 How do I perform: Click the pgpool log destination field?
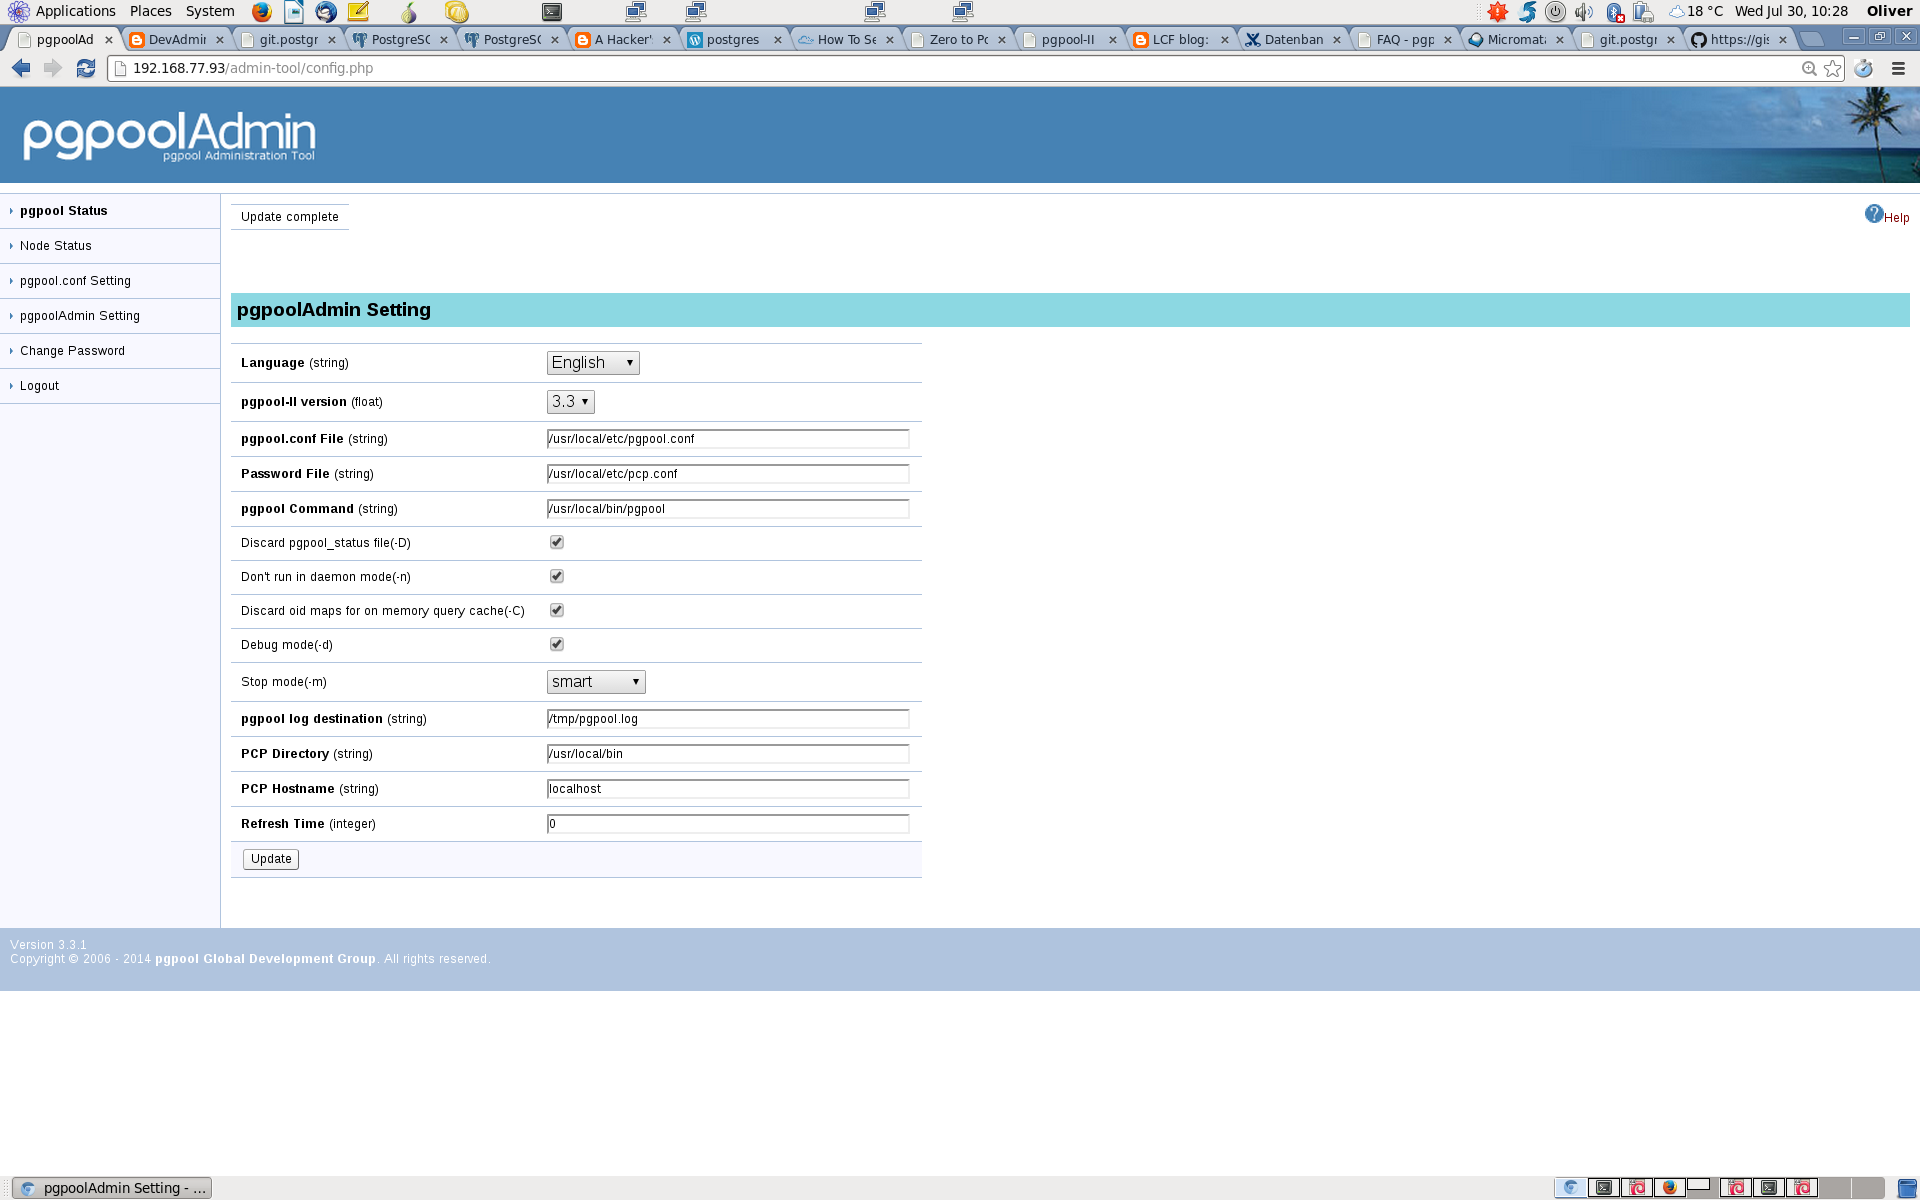tap(728, 719)
